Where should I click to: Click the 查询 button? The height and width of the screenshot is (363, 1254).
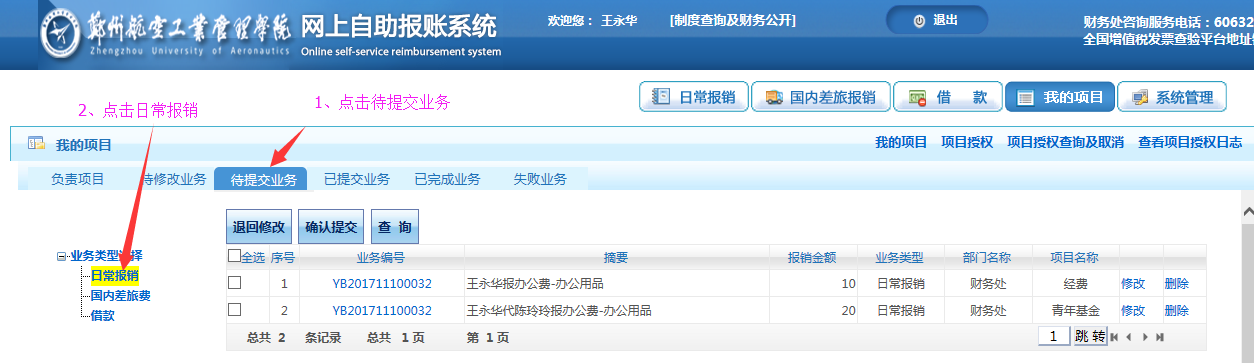[x=395, y=227]
